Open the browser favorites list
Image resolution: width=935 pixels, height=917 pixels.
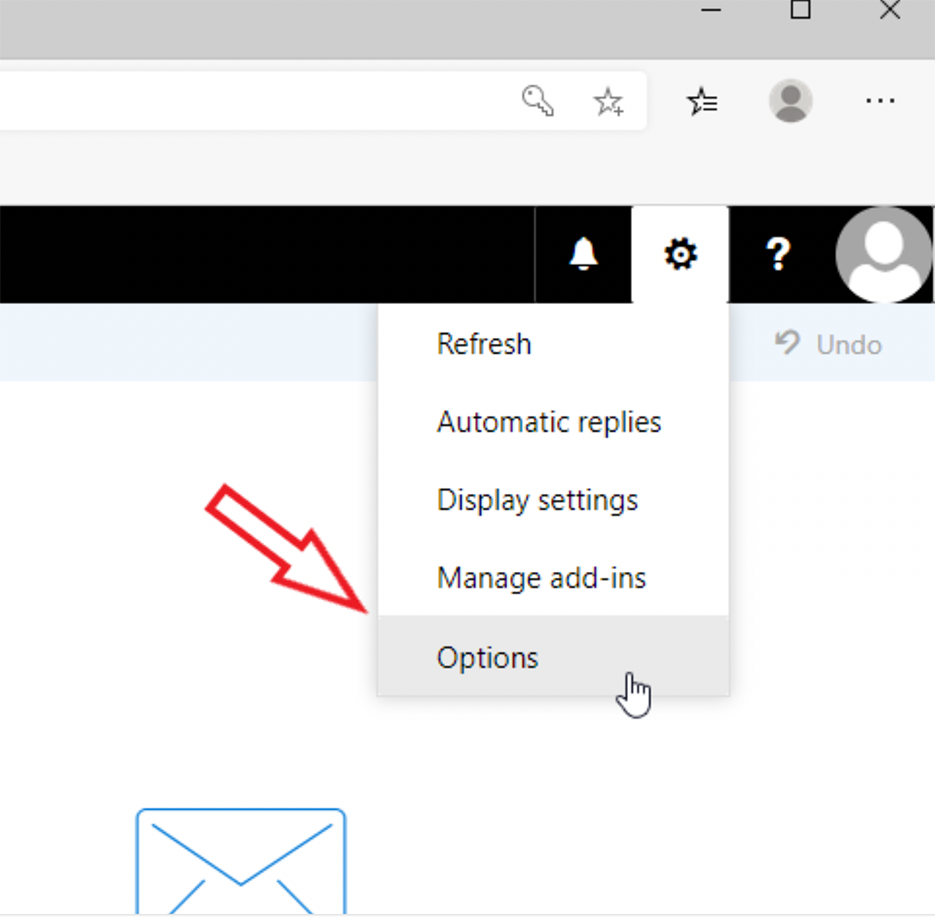(703, 100)
